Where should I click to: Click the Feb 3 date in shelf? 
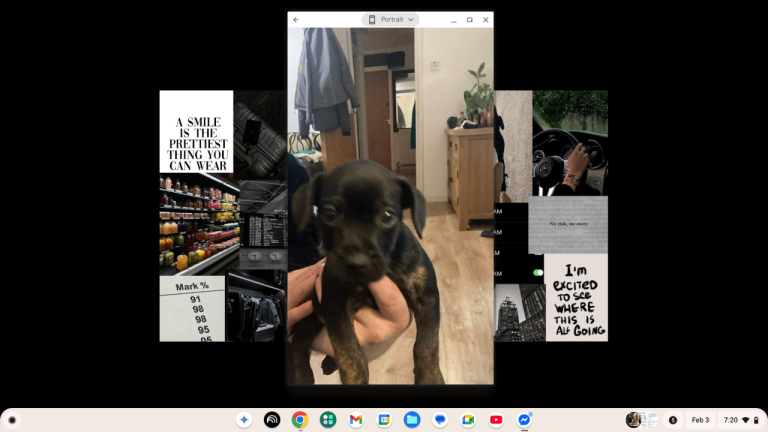coord(700,420)
